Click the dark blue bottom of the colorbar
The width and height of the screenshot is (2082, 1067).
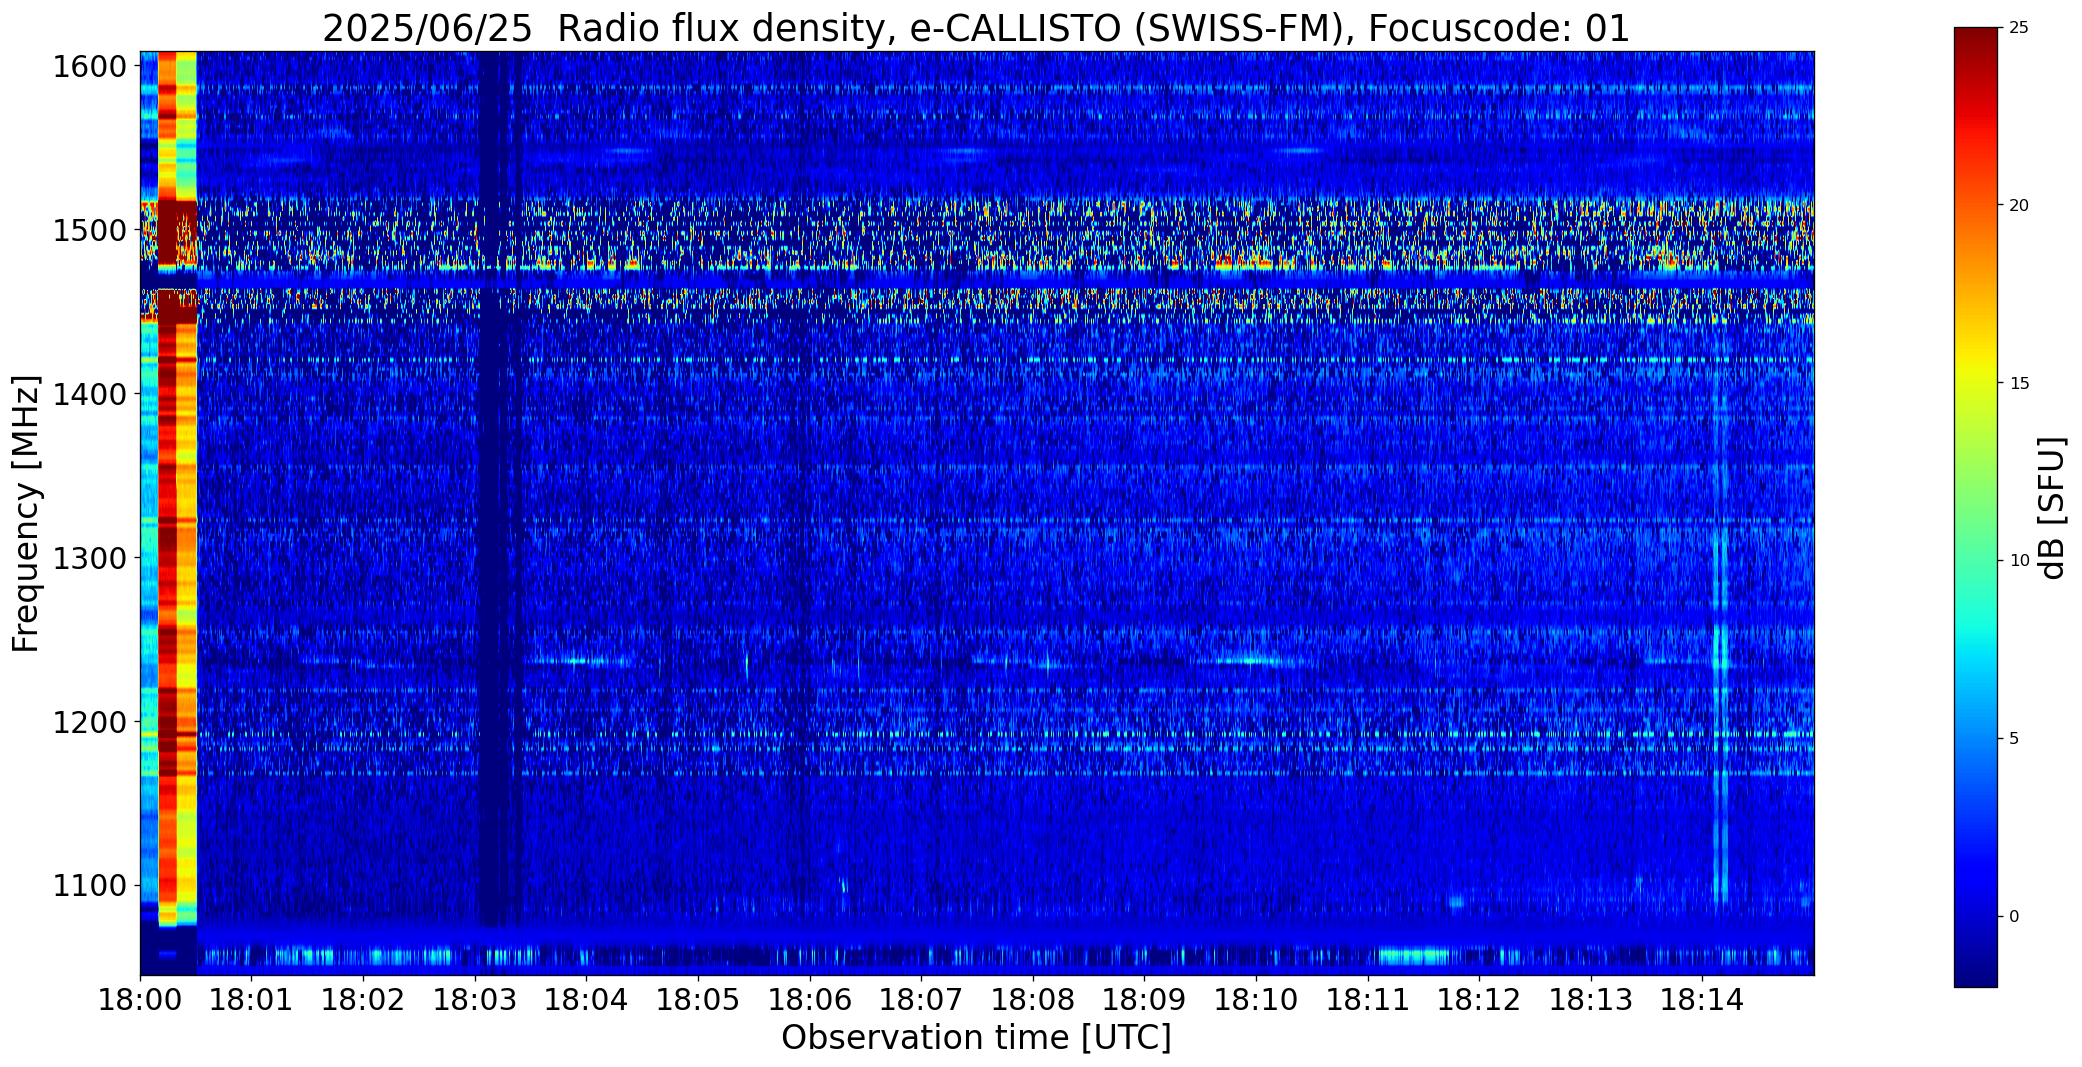[1976, 968]
